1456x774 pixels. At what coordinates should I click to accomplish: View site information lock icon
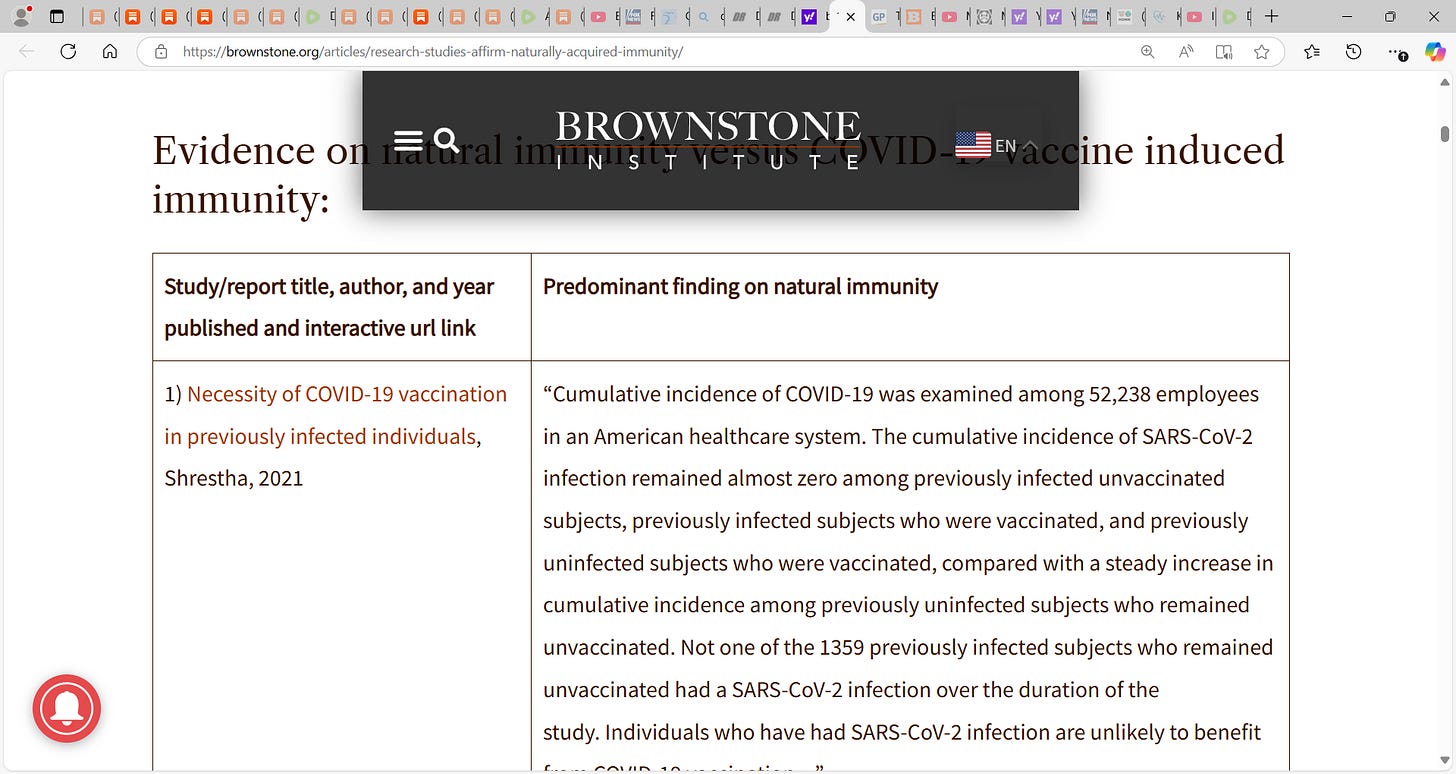160,52
